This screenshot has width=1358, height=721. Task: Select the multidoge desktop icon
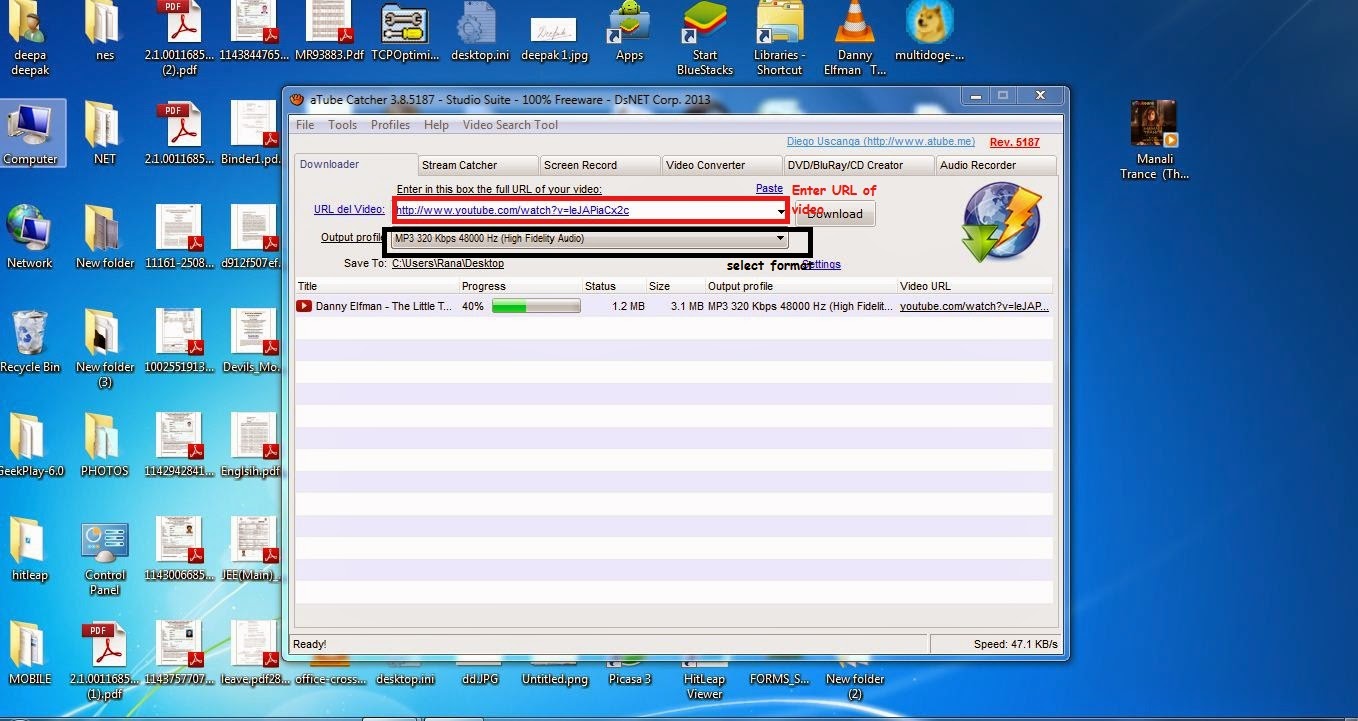pyautogui.click(x=929, y=31)
